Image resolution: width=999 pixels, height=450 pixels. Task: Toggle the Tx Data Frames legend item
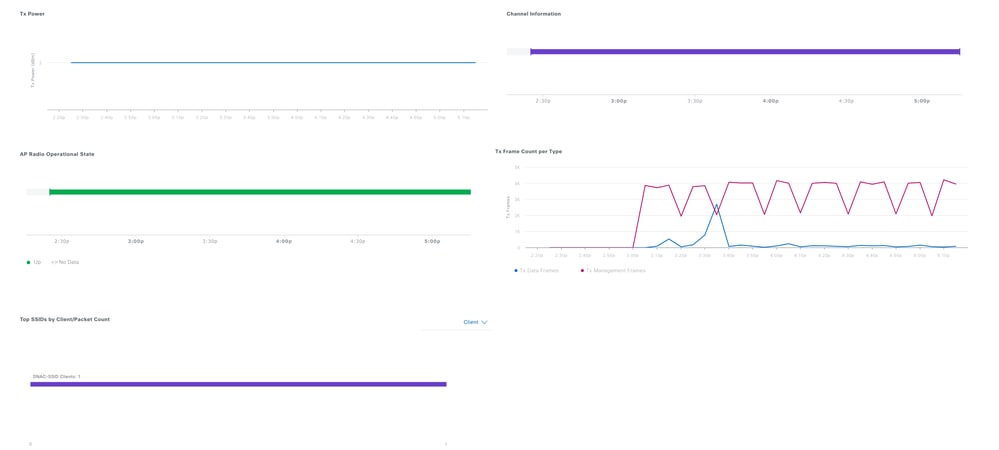(x=536, y=270)
